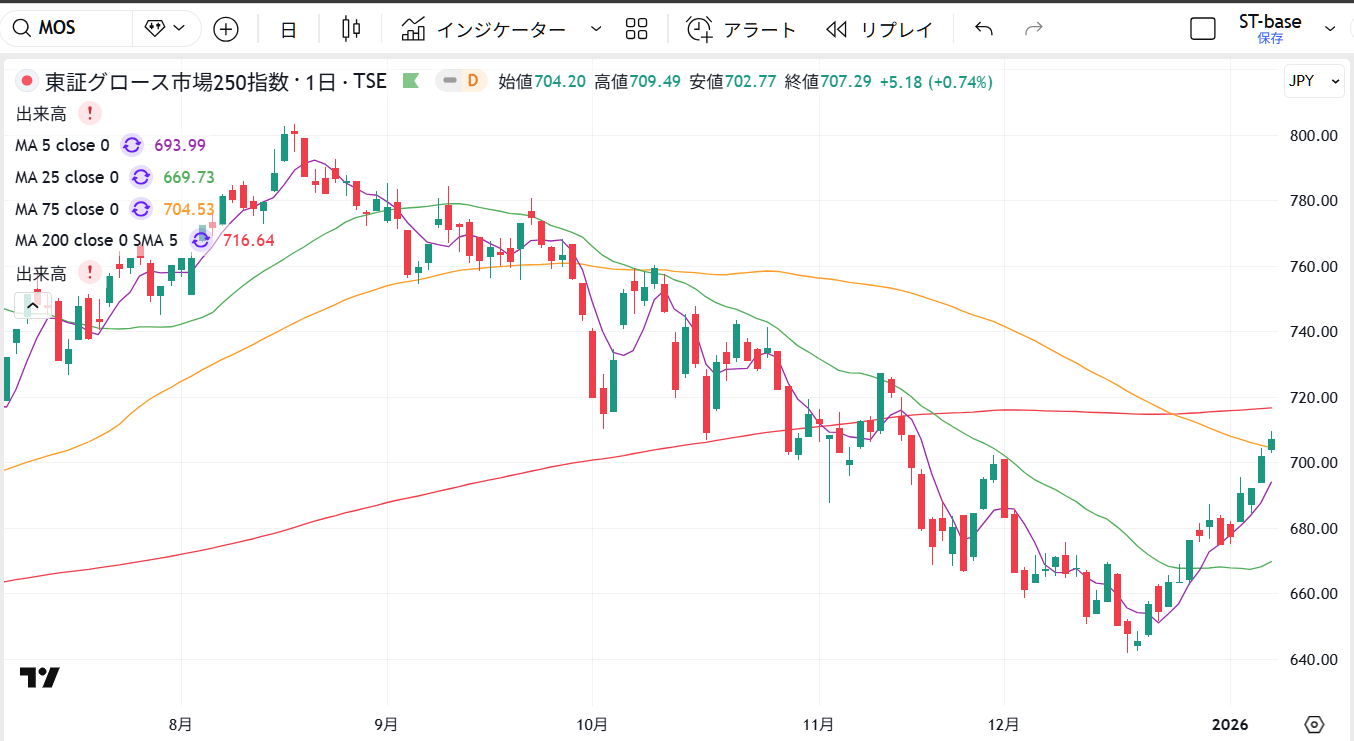Screen dimensions: 1354x741
Task: Click the refresh icon next to MA 5
Action: click(x=132, y=145)
